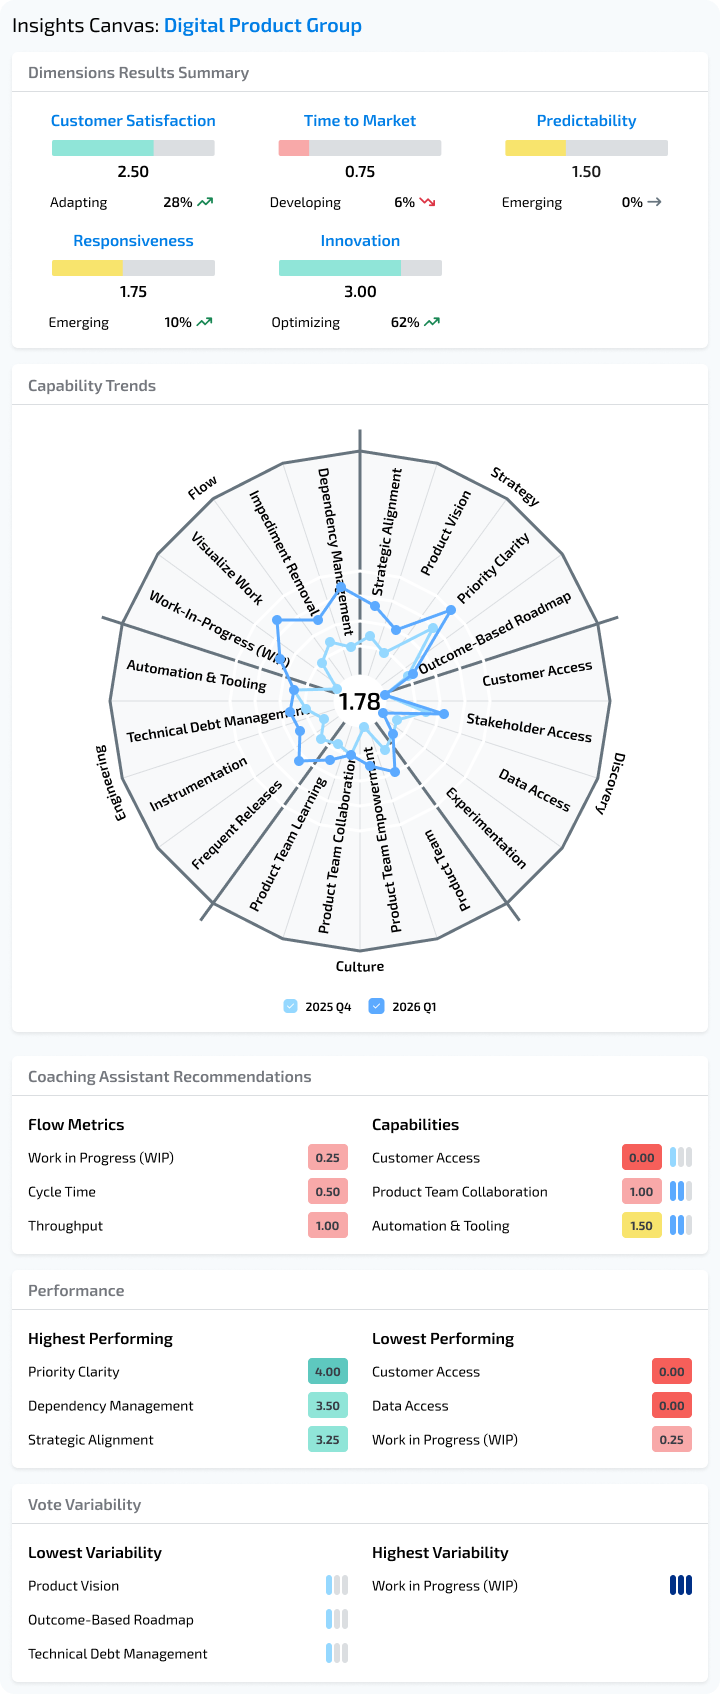Collapse the Capability Trends panel
Screen dimensions: 720x1694
point(89,385)
